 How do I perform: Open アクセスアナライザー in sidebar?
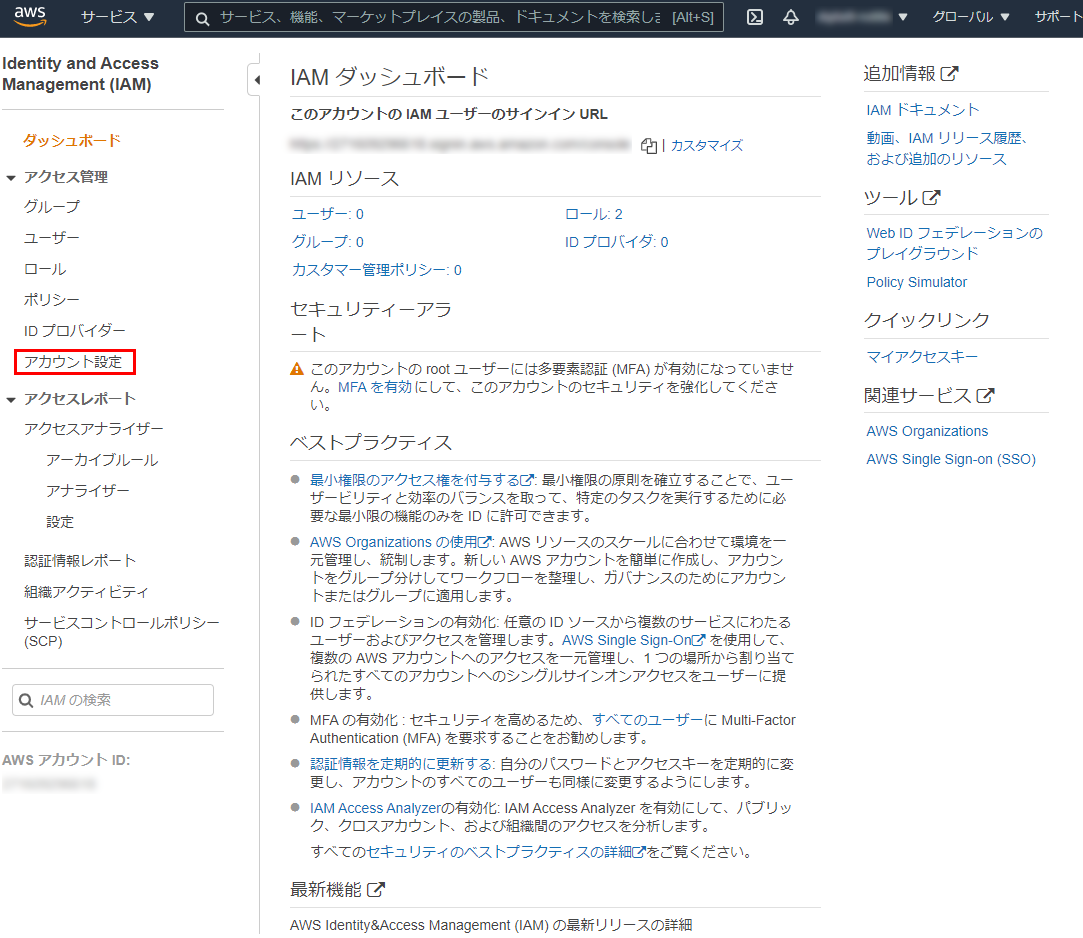pos(94,429)
